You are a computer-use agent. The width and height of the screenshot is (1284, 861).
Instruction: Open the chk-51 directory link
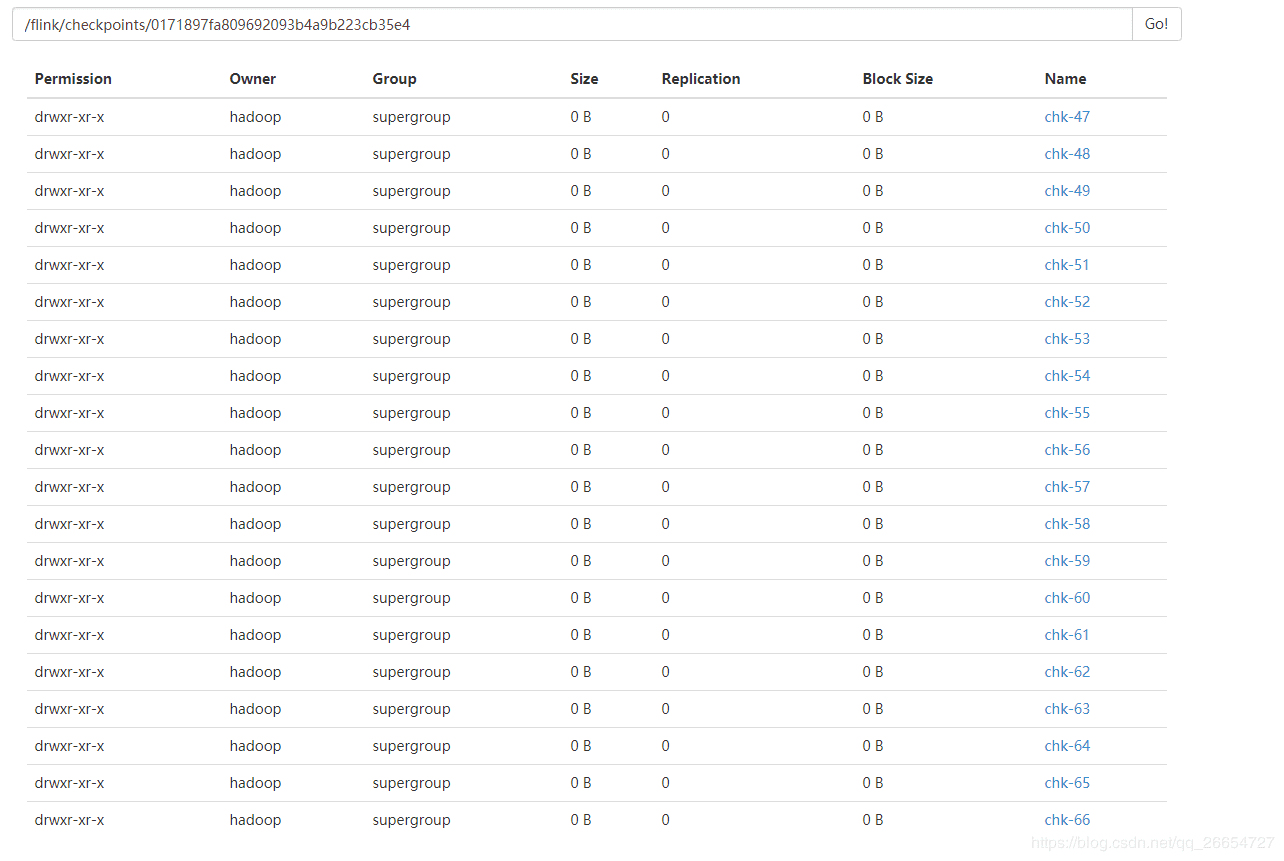coord(1067,265)
